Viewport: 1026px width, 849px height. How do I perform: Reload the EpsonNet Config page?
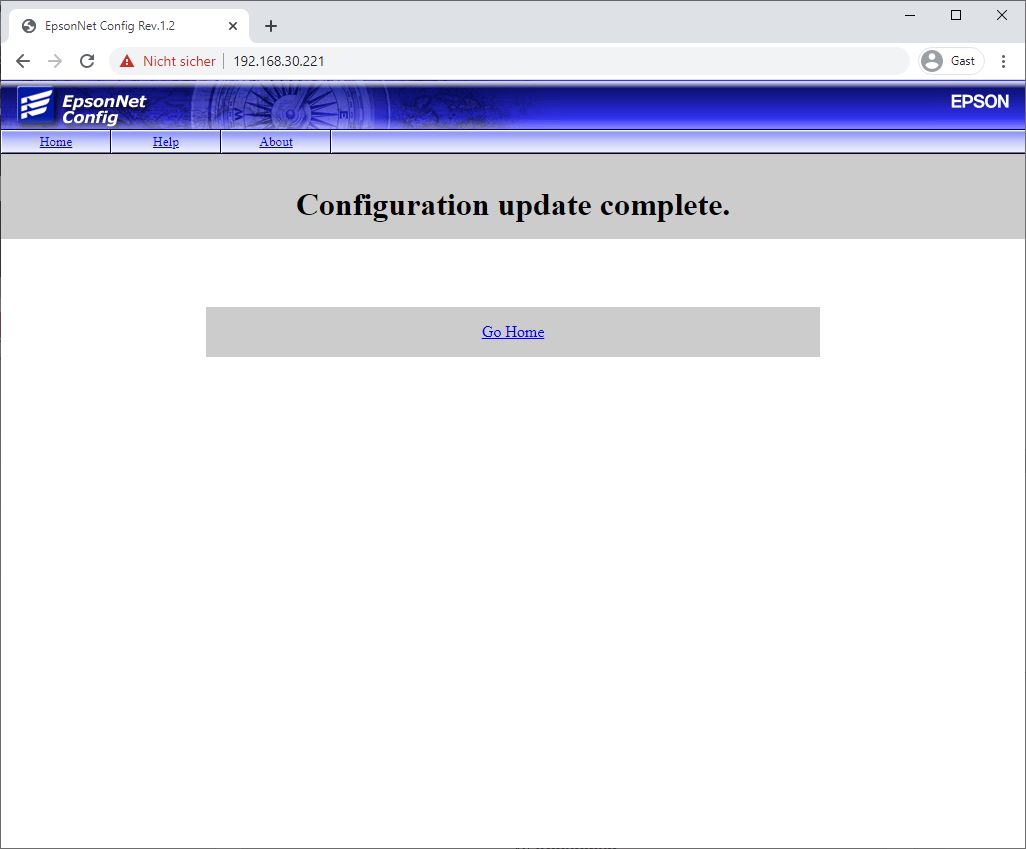(87, 61)
